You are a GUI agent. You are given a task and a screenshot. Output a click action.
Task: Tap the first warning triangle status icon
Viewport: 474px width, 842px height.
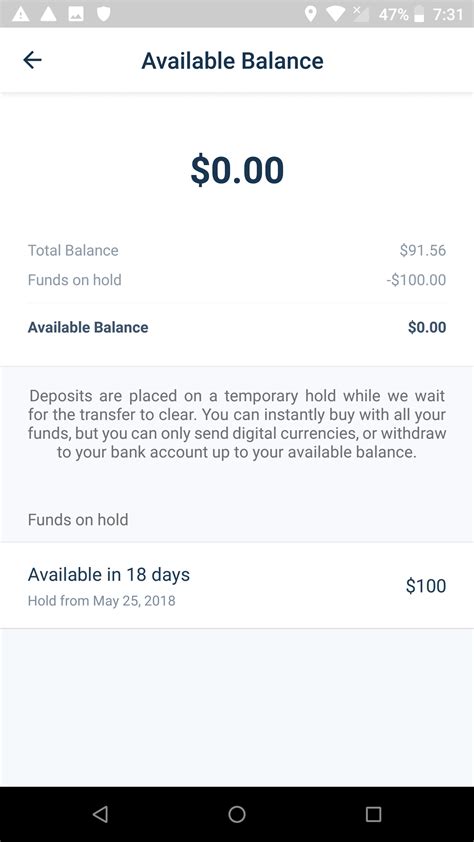click(20, 14)
